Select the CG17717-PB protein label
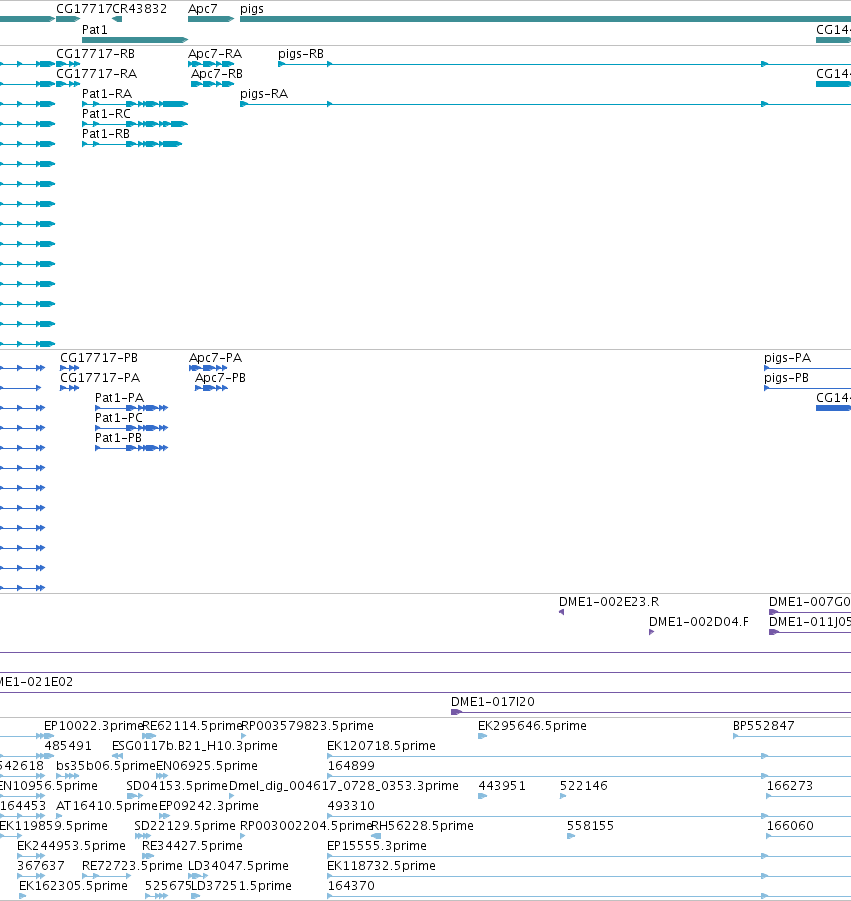 point(99,357)
